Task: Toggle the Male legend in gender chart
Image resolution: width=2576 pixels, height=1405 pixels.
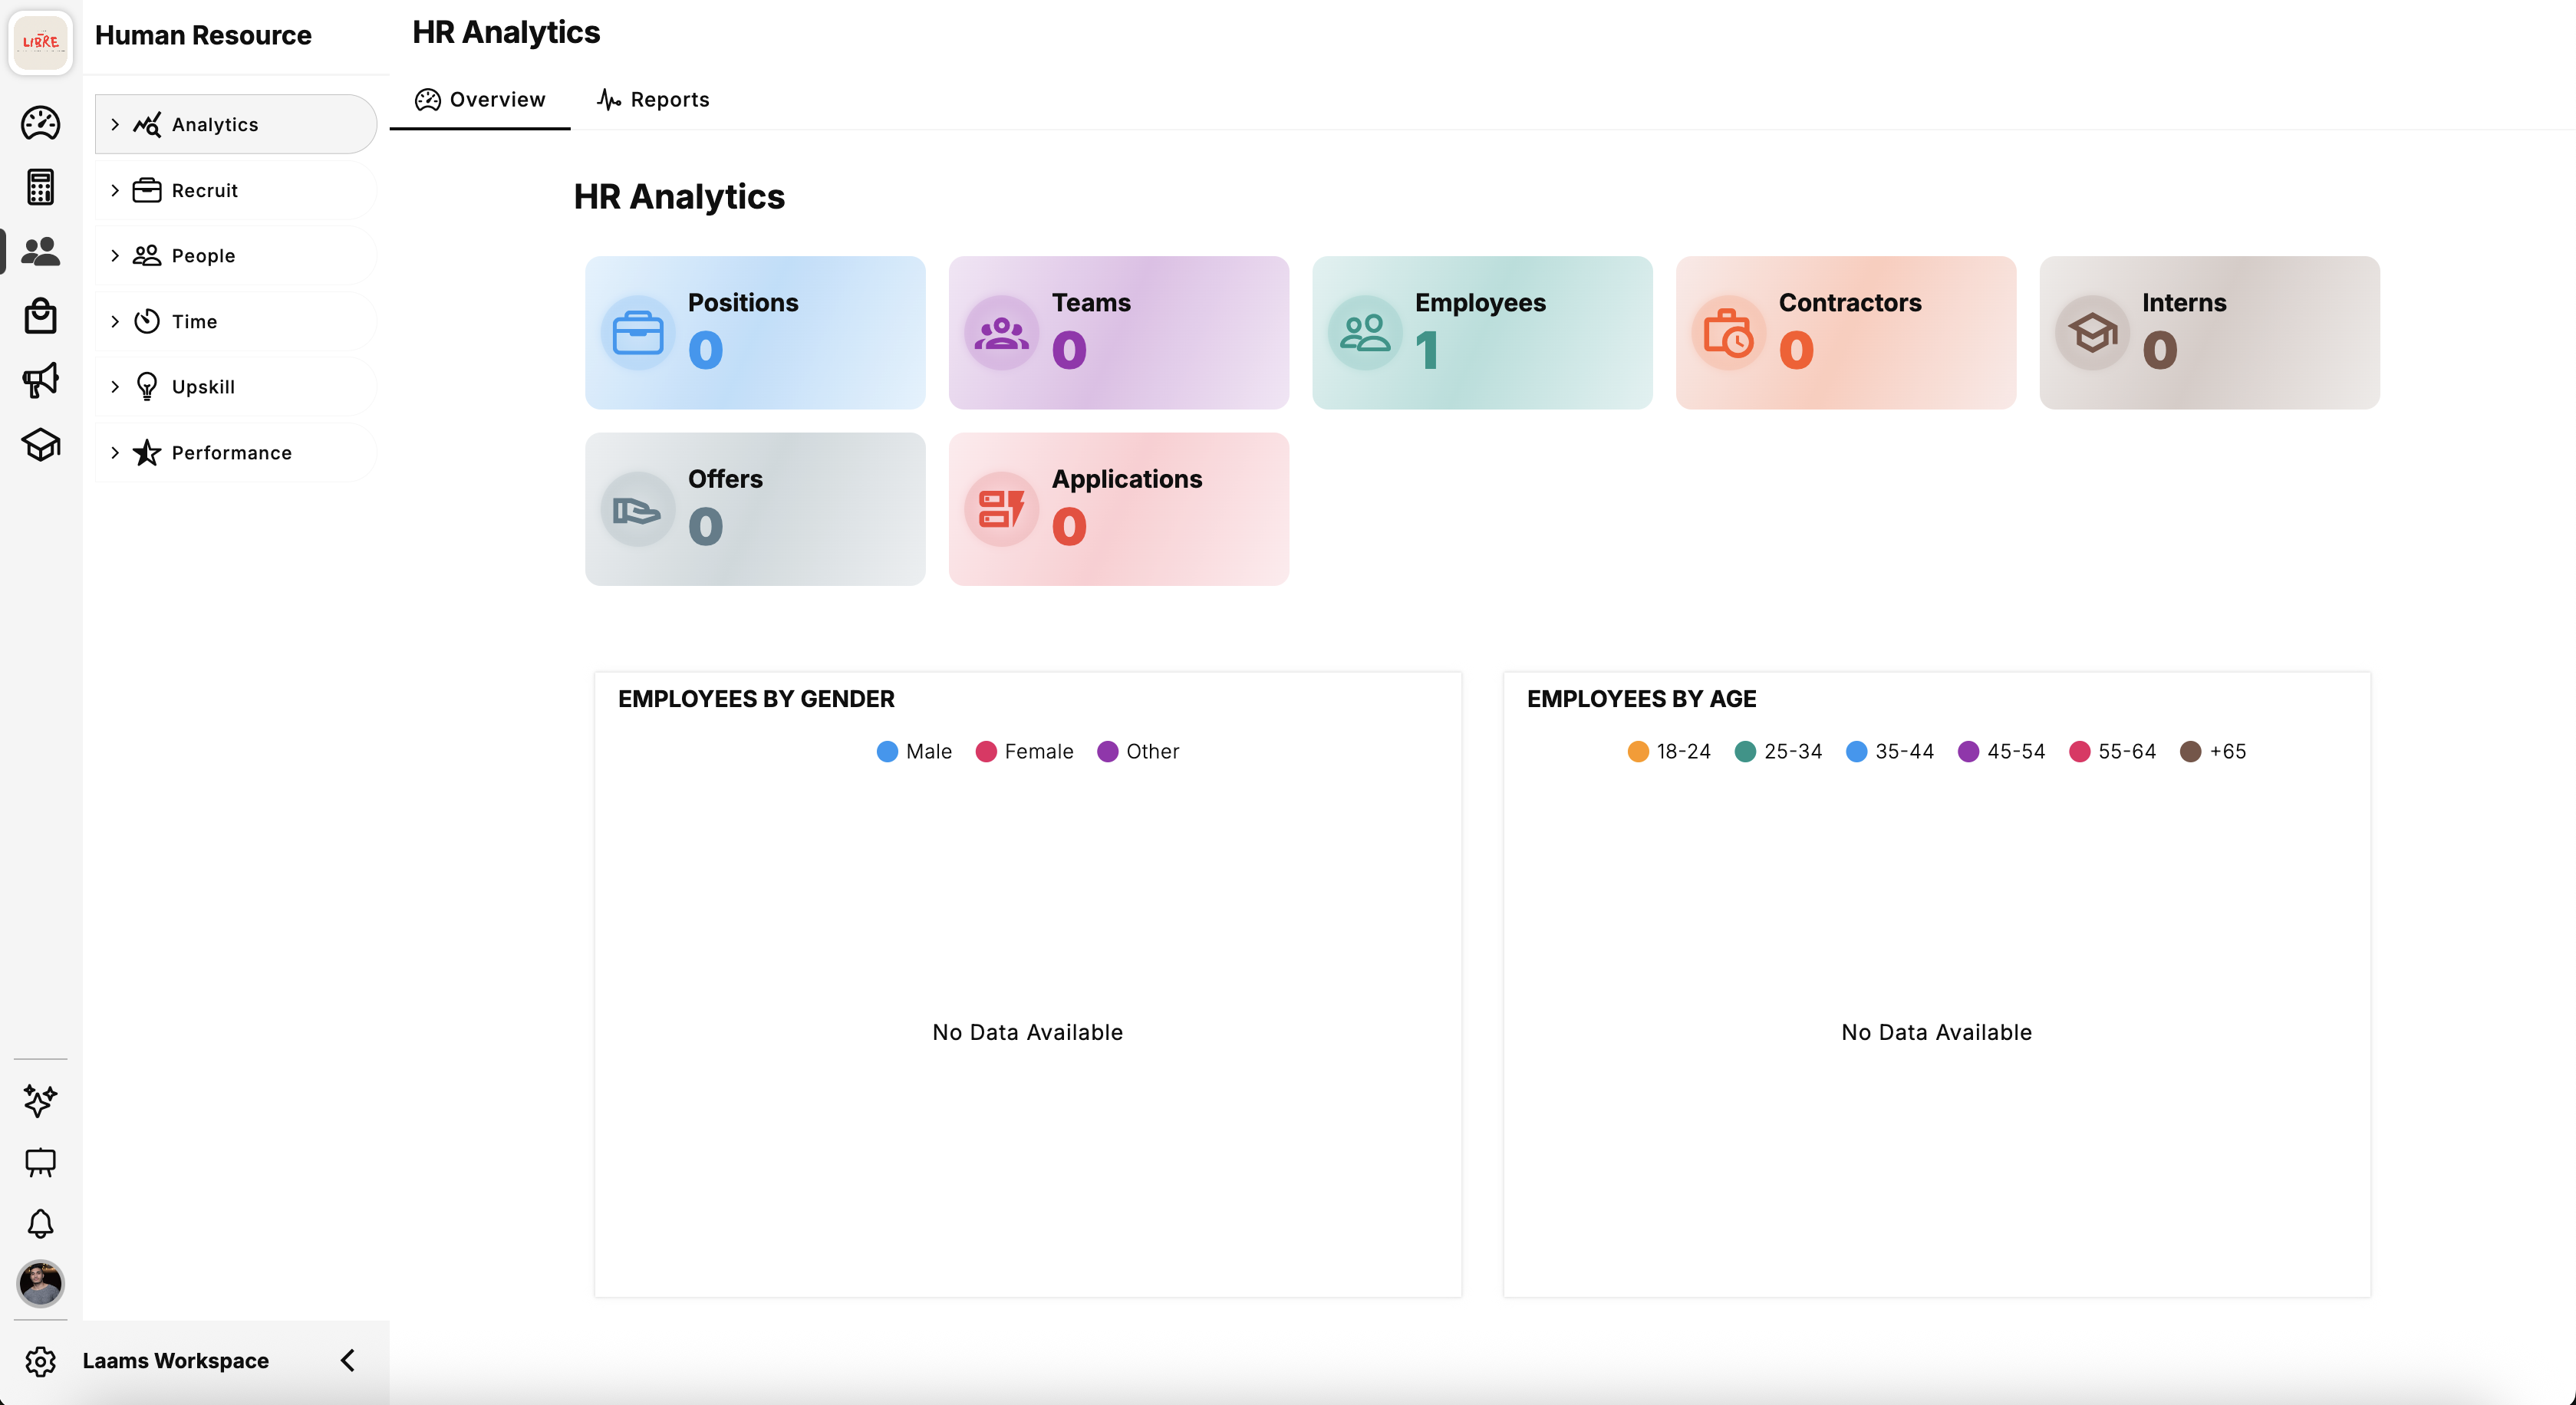Action: [x=914, y=751]
